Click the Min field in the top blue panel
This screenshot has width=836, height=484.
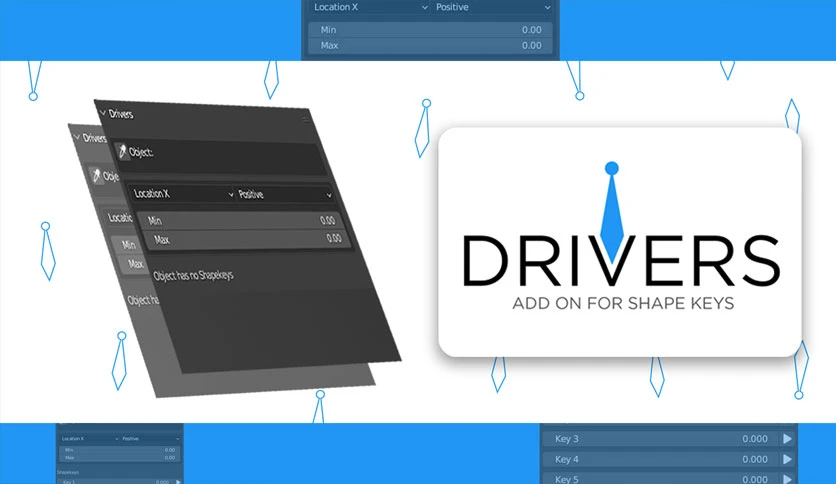click(x=431, y=30)
